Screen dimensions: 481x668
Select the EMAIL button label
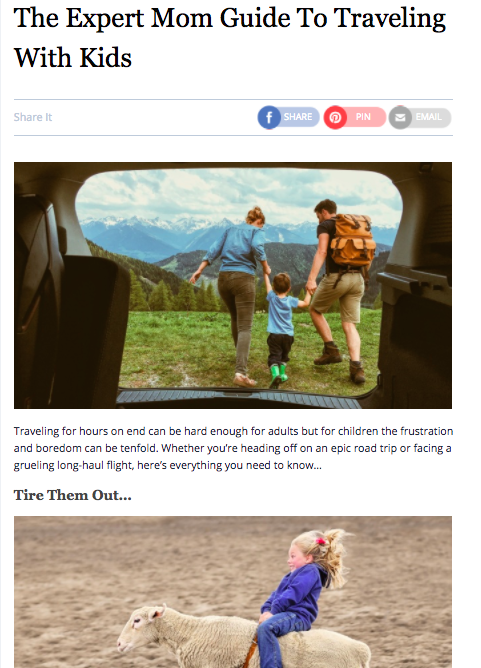coord(429,117)
